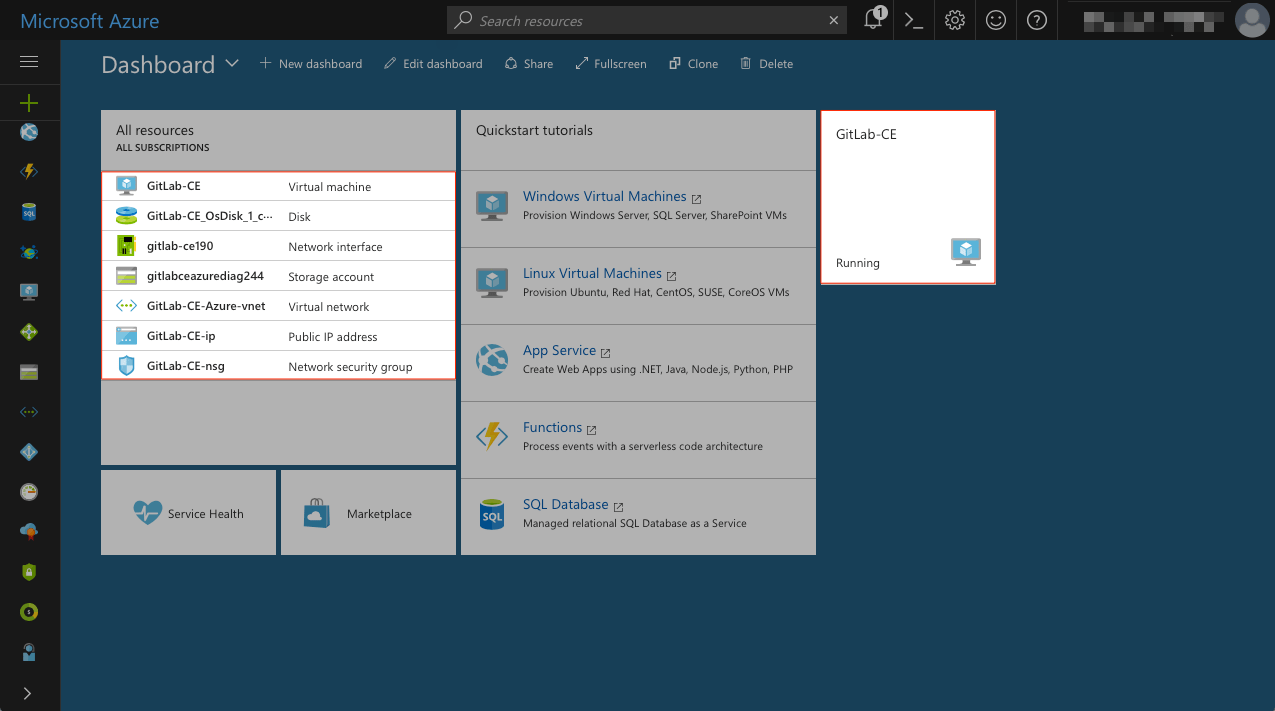Viewport: 1275px width, 711px height.
Task: Expand the collapsed sidebar with the chevron
Action: [29, 692]
